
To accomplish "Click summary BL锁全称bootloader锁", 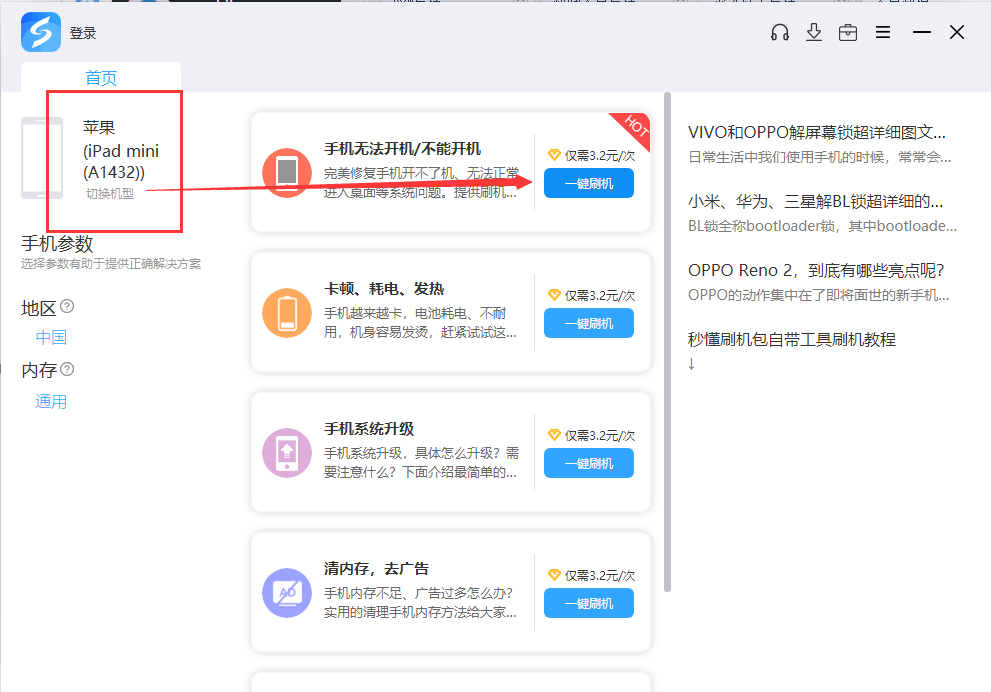I will (x=822, y=226).
